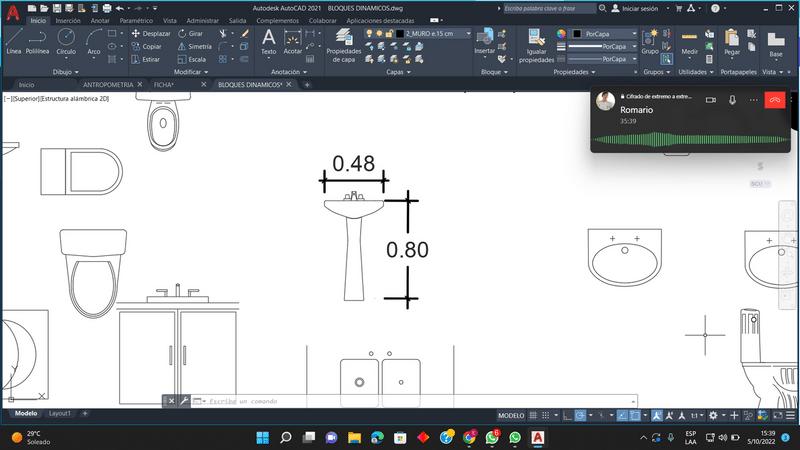Click the Print icon in quick access toolbar

[x=107, y=8]
